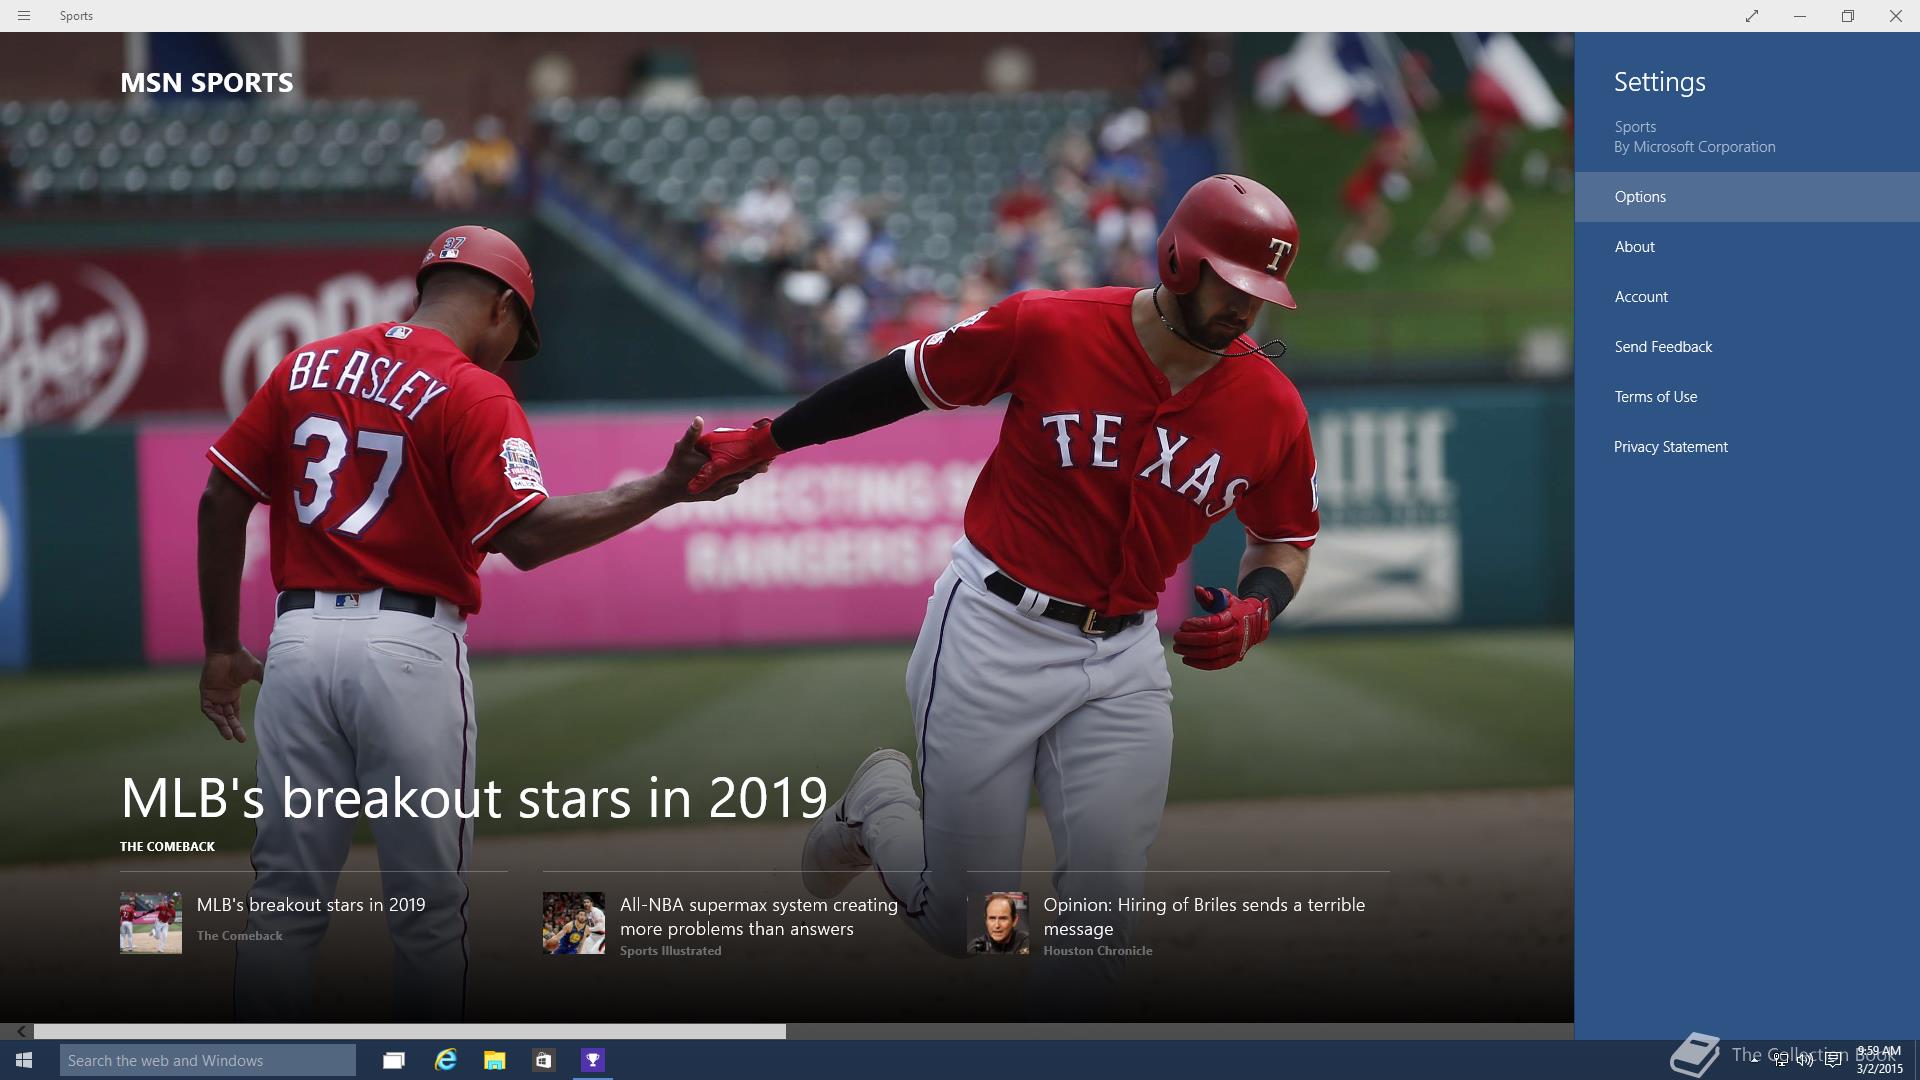The height and width of the screenshot is (1080, 1920).
Task: Click the Search the web and Windows box
Action: click(208, 1060)
